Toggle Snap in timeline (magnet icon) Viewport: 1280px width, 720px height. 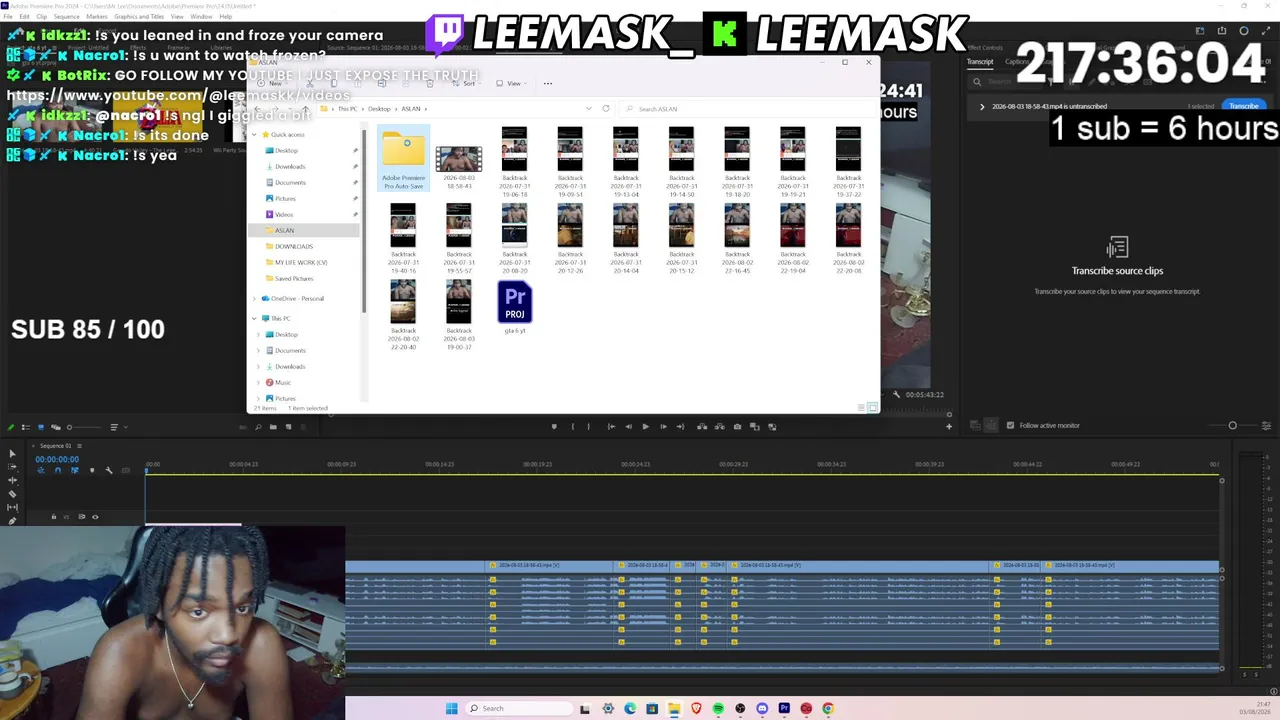tap(57, 470)
